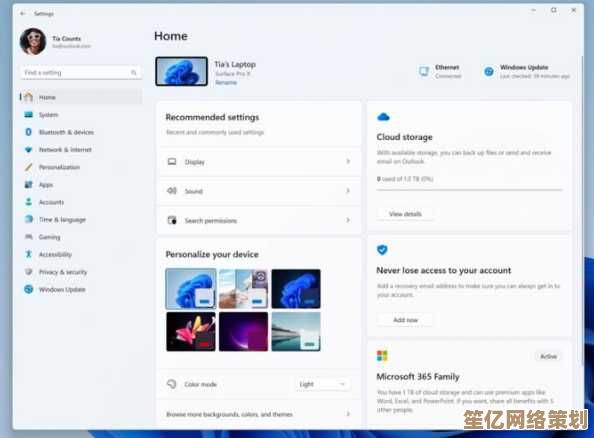Click the Privacy & security shield icon
The image size is (594, 438).
(x=28, y=272)
